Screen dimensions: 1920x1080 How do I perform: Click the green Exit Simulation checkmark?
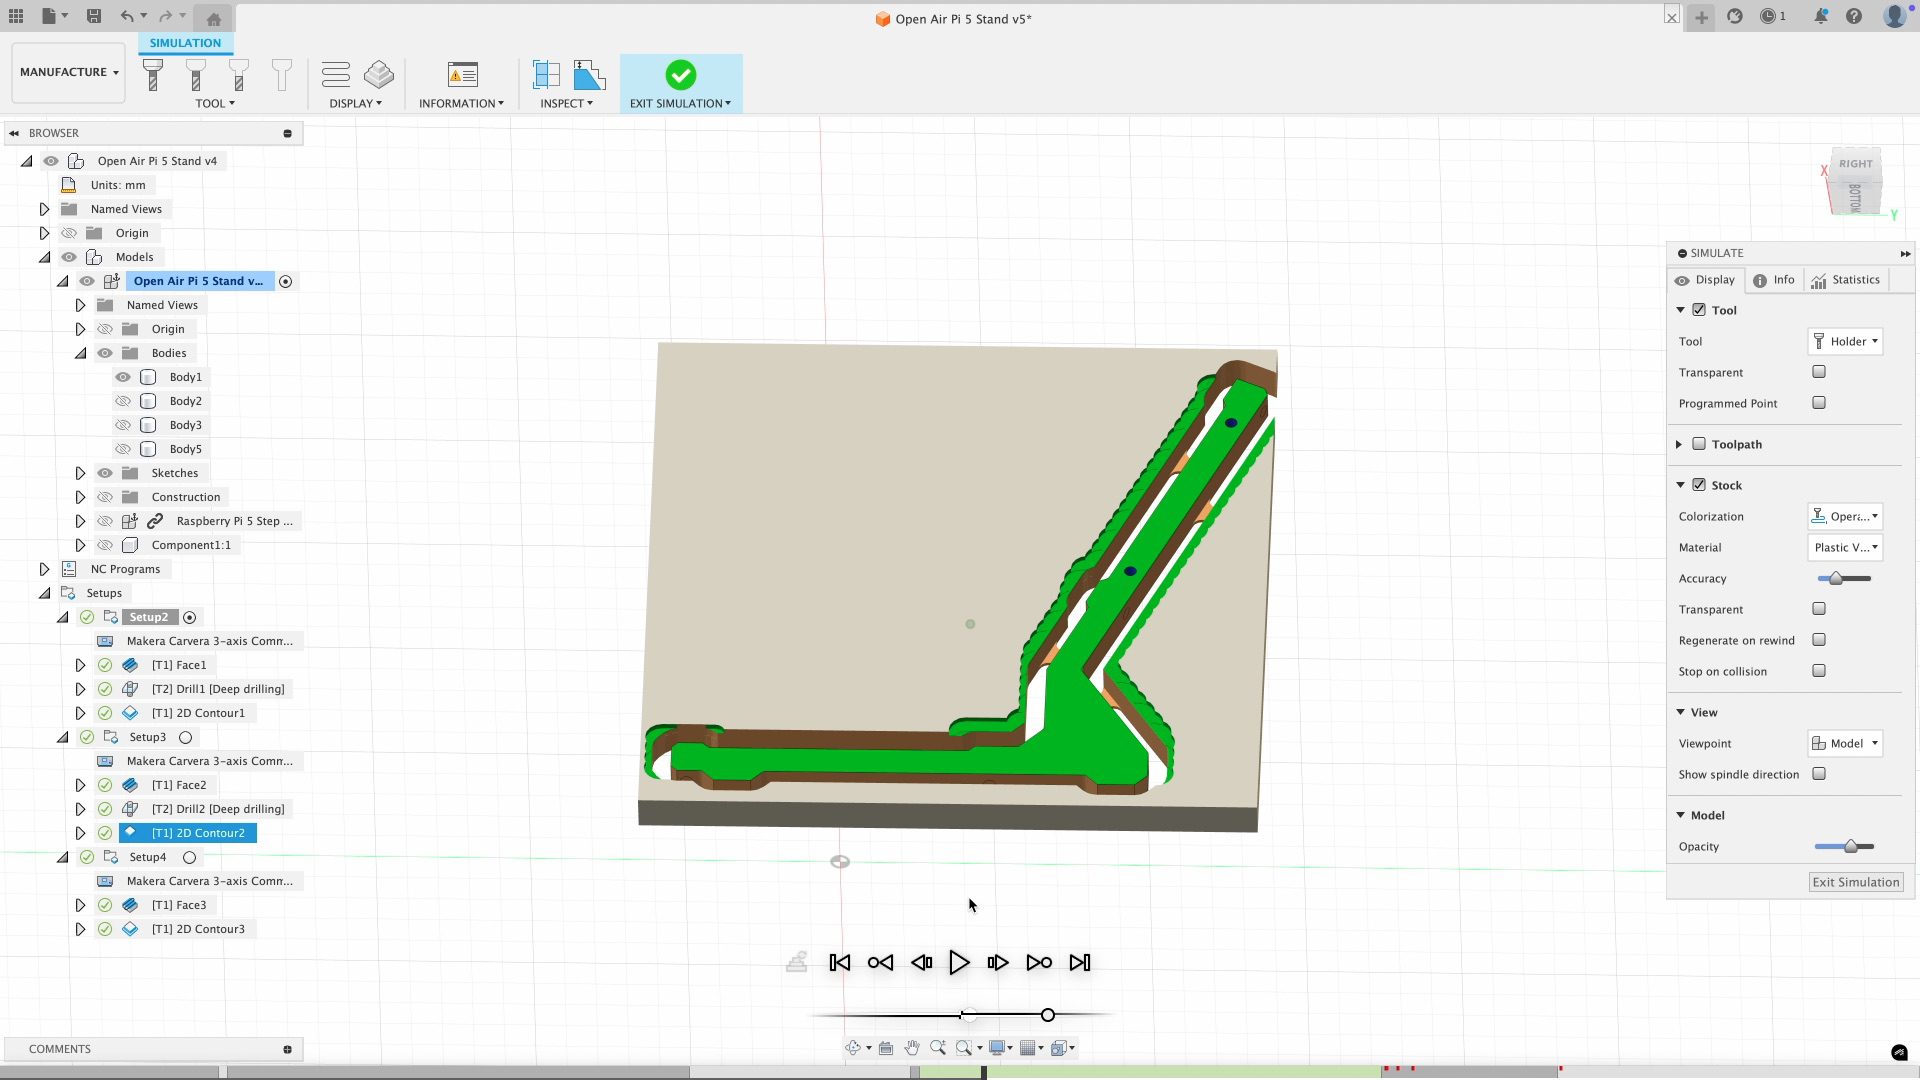680,75
